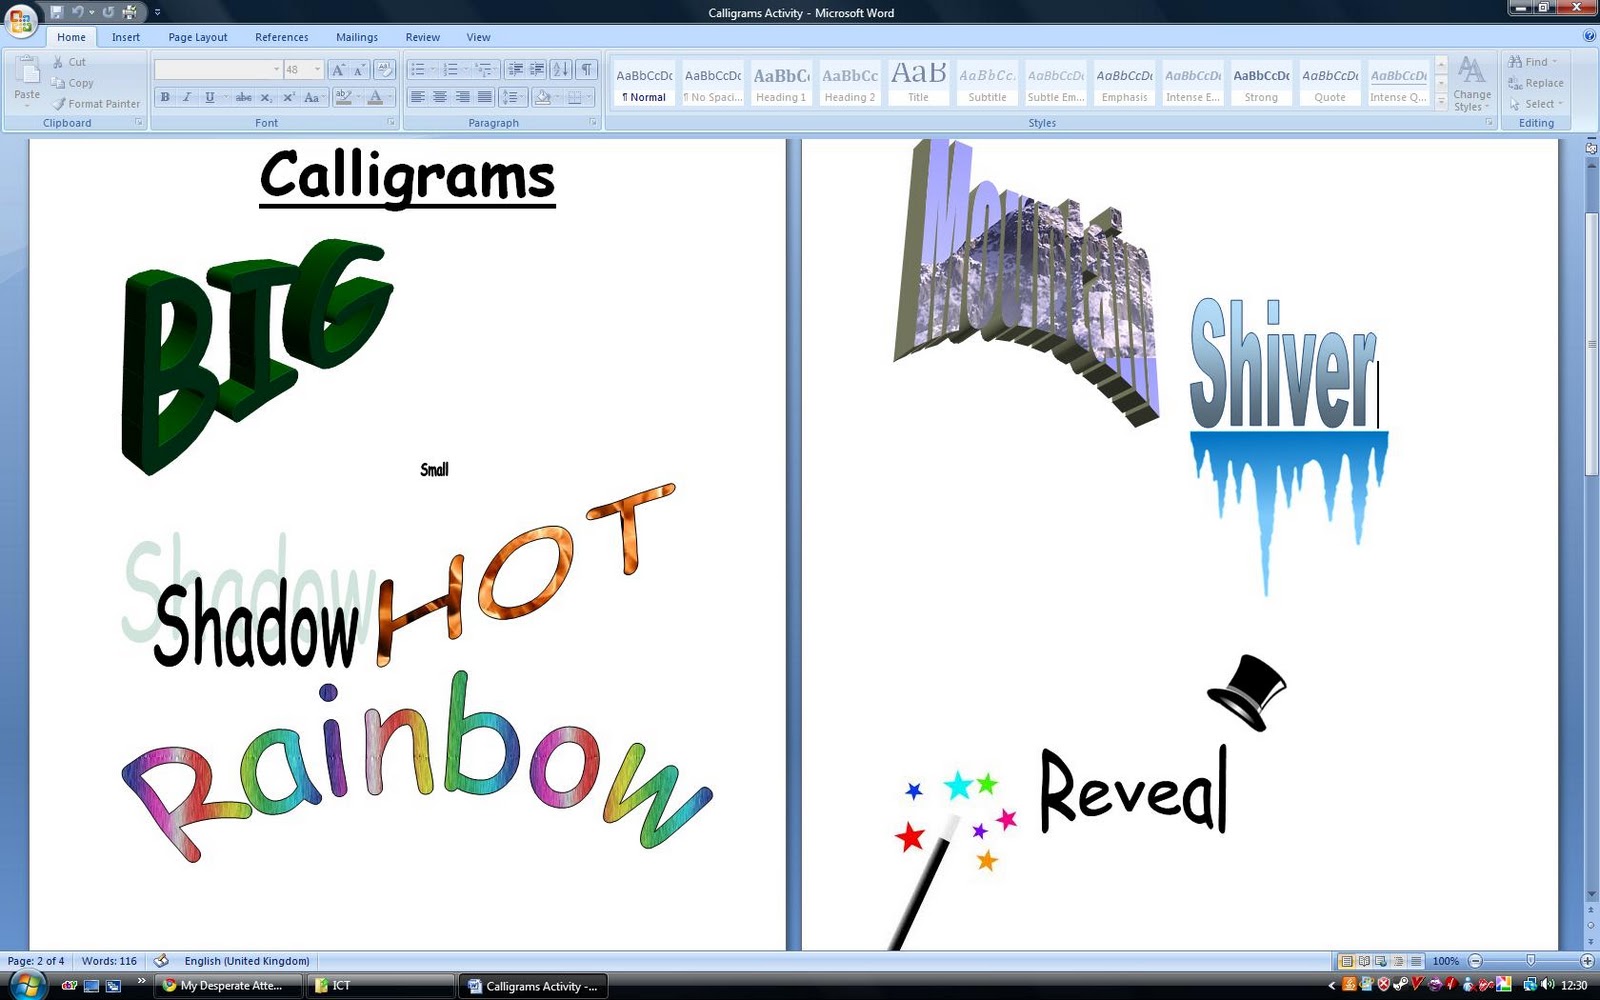1600x1000 pixels.
Task: Open the Review tab
Action: click(x=422, y=37)
